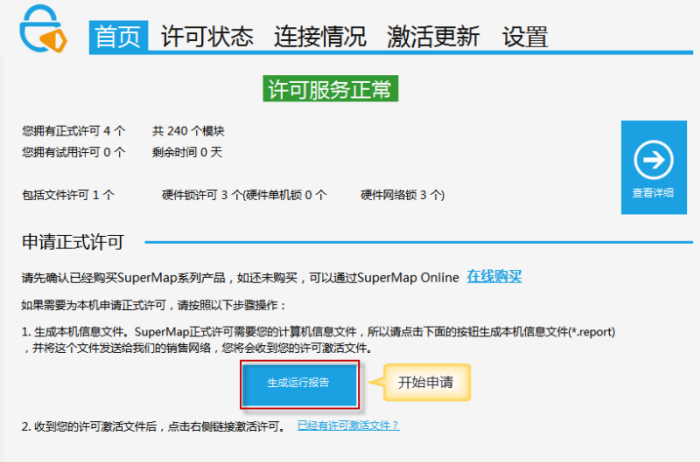This screenshot has height=462, width=700.
Task: Go to the 连接情况 tab
Action: [320, 37]
